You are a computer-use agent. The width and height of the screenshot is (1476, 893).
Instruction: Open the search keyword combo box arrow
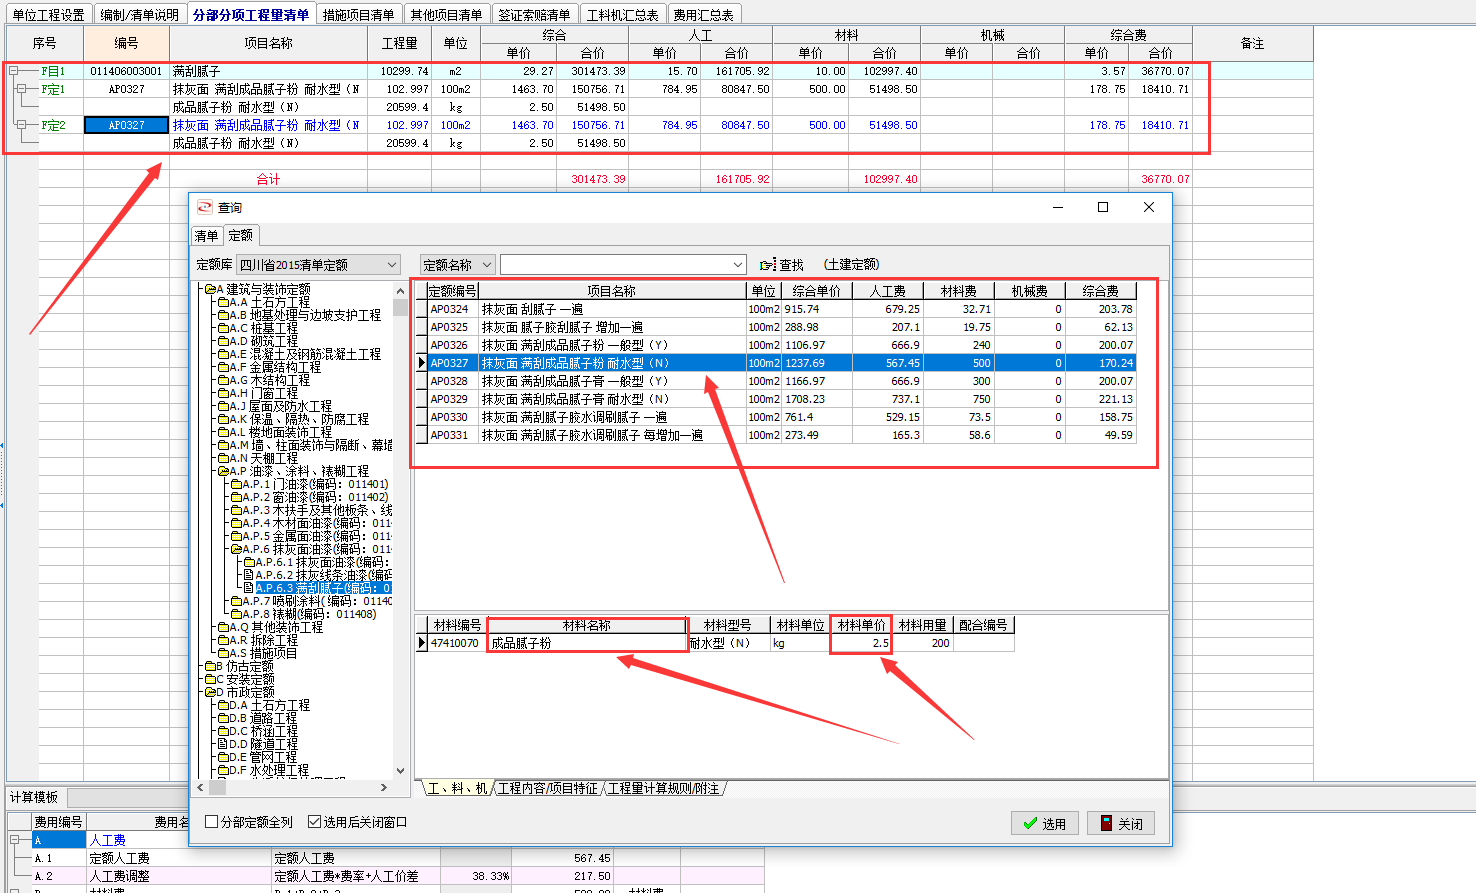point(738,265)
